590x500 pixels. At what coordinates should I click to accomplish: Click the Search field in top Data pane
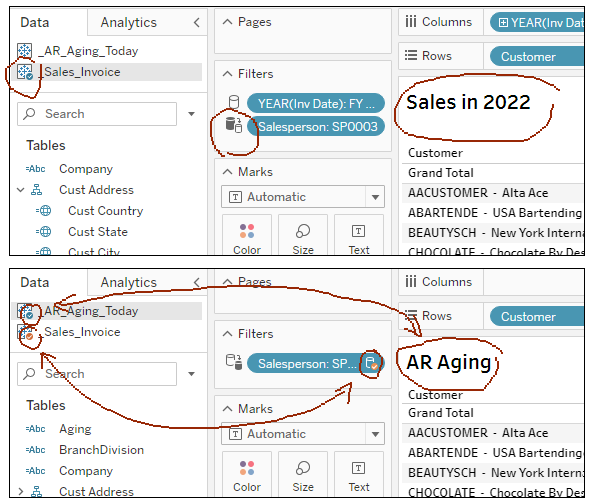coord(97,114)
